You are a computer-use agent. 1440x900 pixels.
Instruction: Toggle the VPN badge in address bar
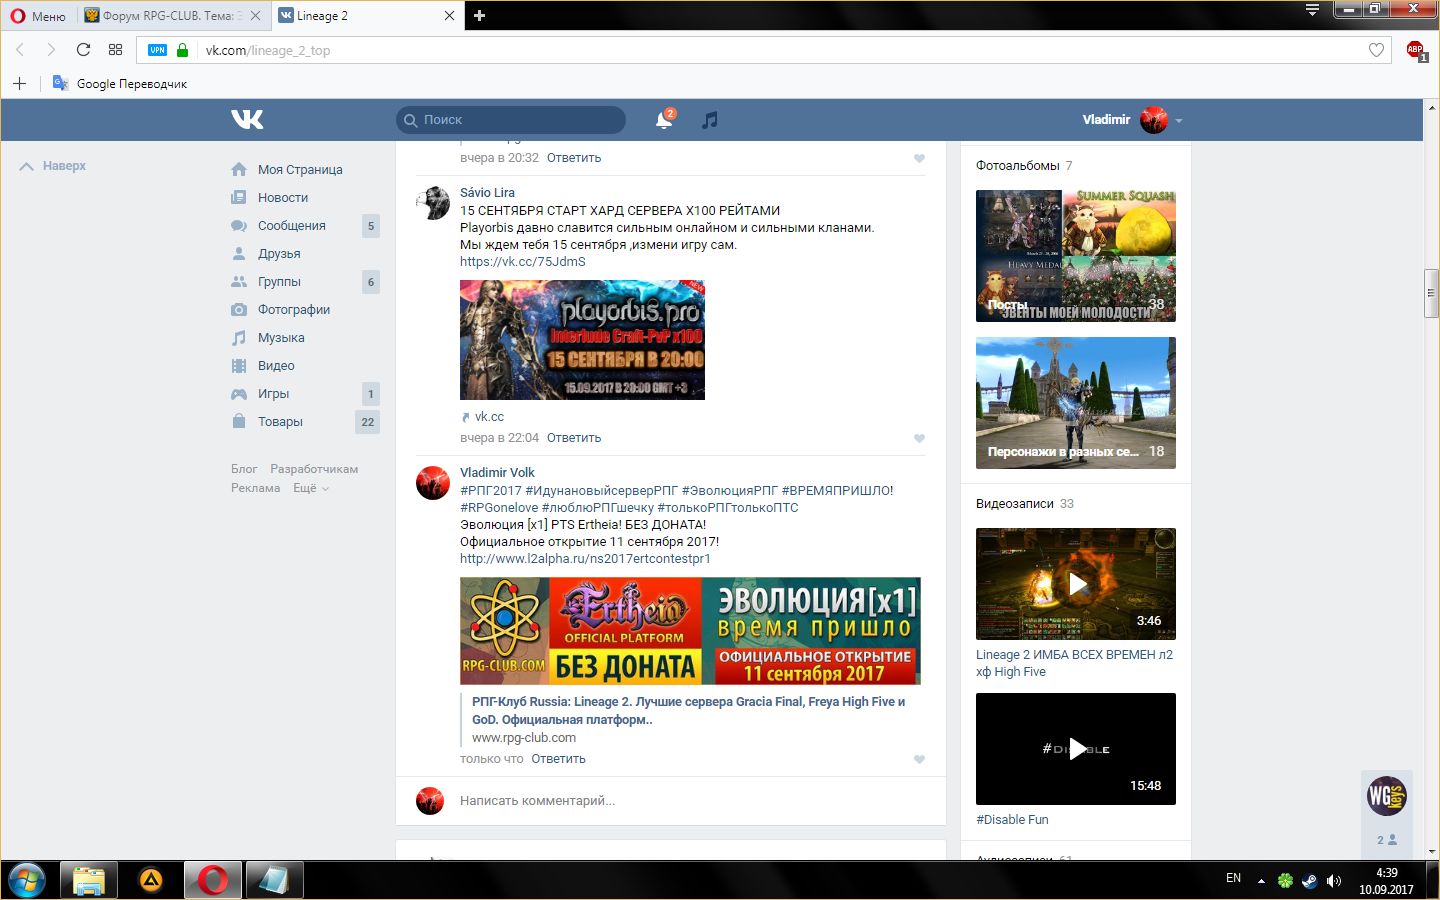tap(158, 50)
